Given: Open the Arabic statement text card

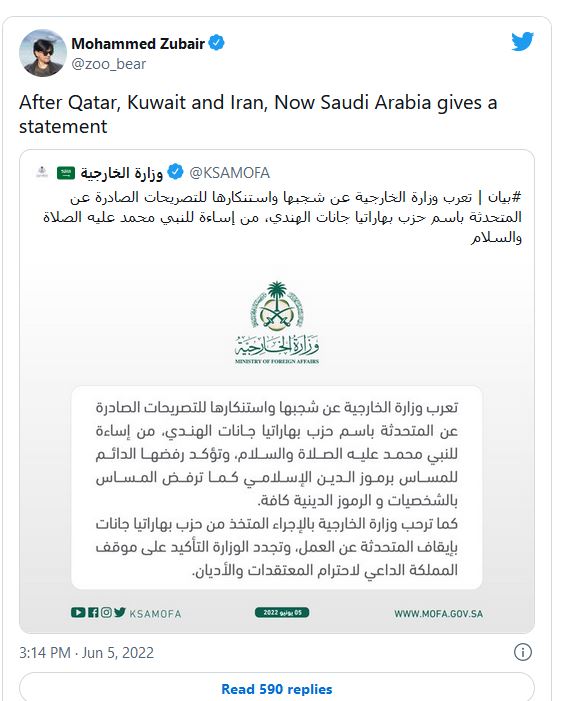Looking at the screenshot, I should 277,488.
